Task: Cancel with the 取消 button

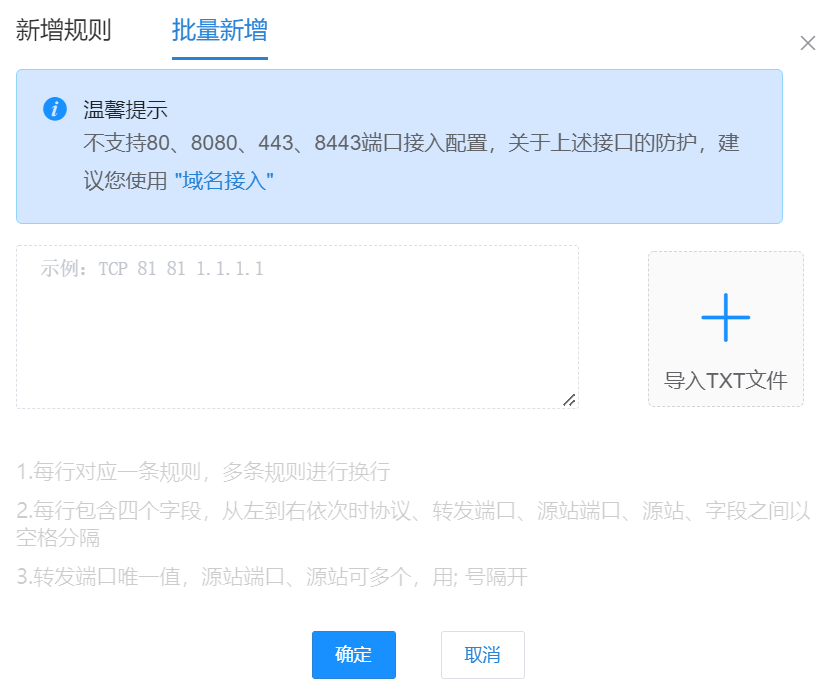Action: coord(483,655)
